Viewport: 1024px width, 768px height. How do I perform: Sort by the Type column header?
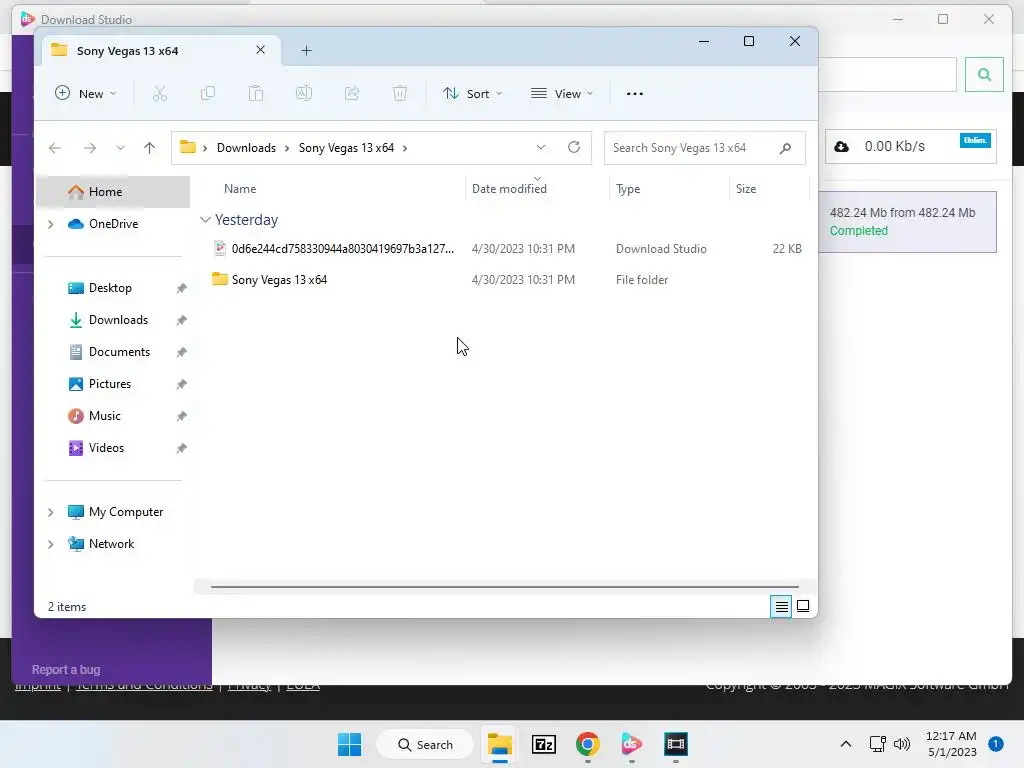pos(628,189)
